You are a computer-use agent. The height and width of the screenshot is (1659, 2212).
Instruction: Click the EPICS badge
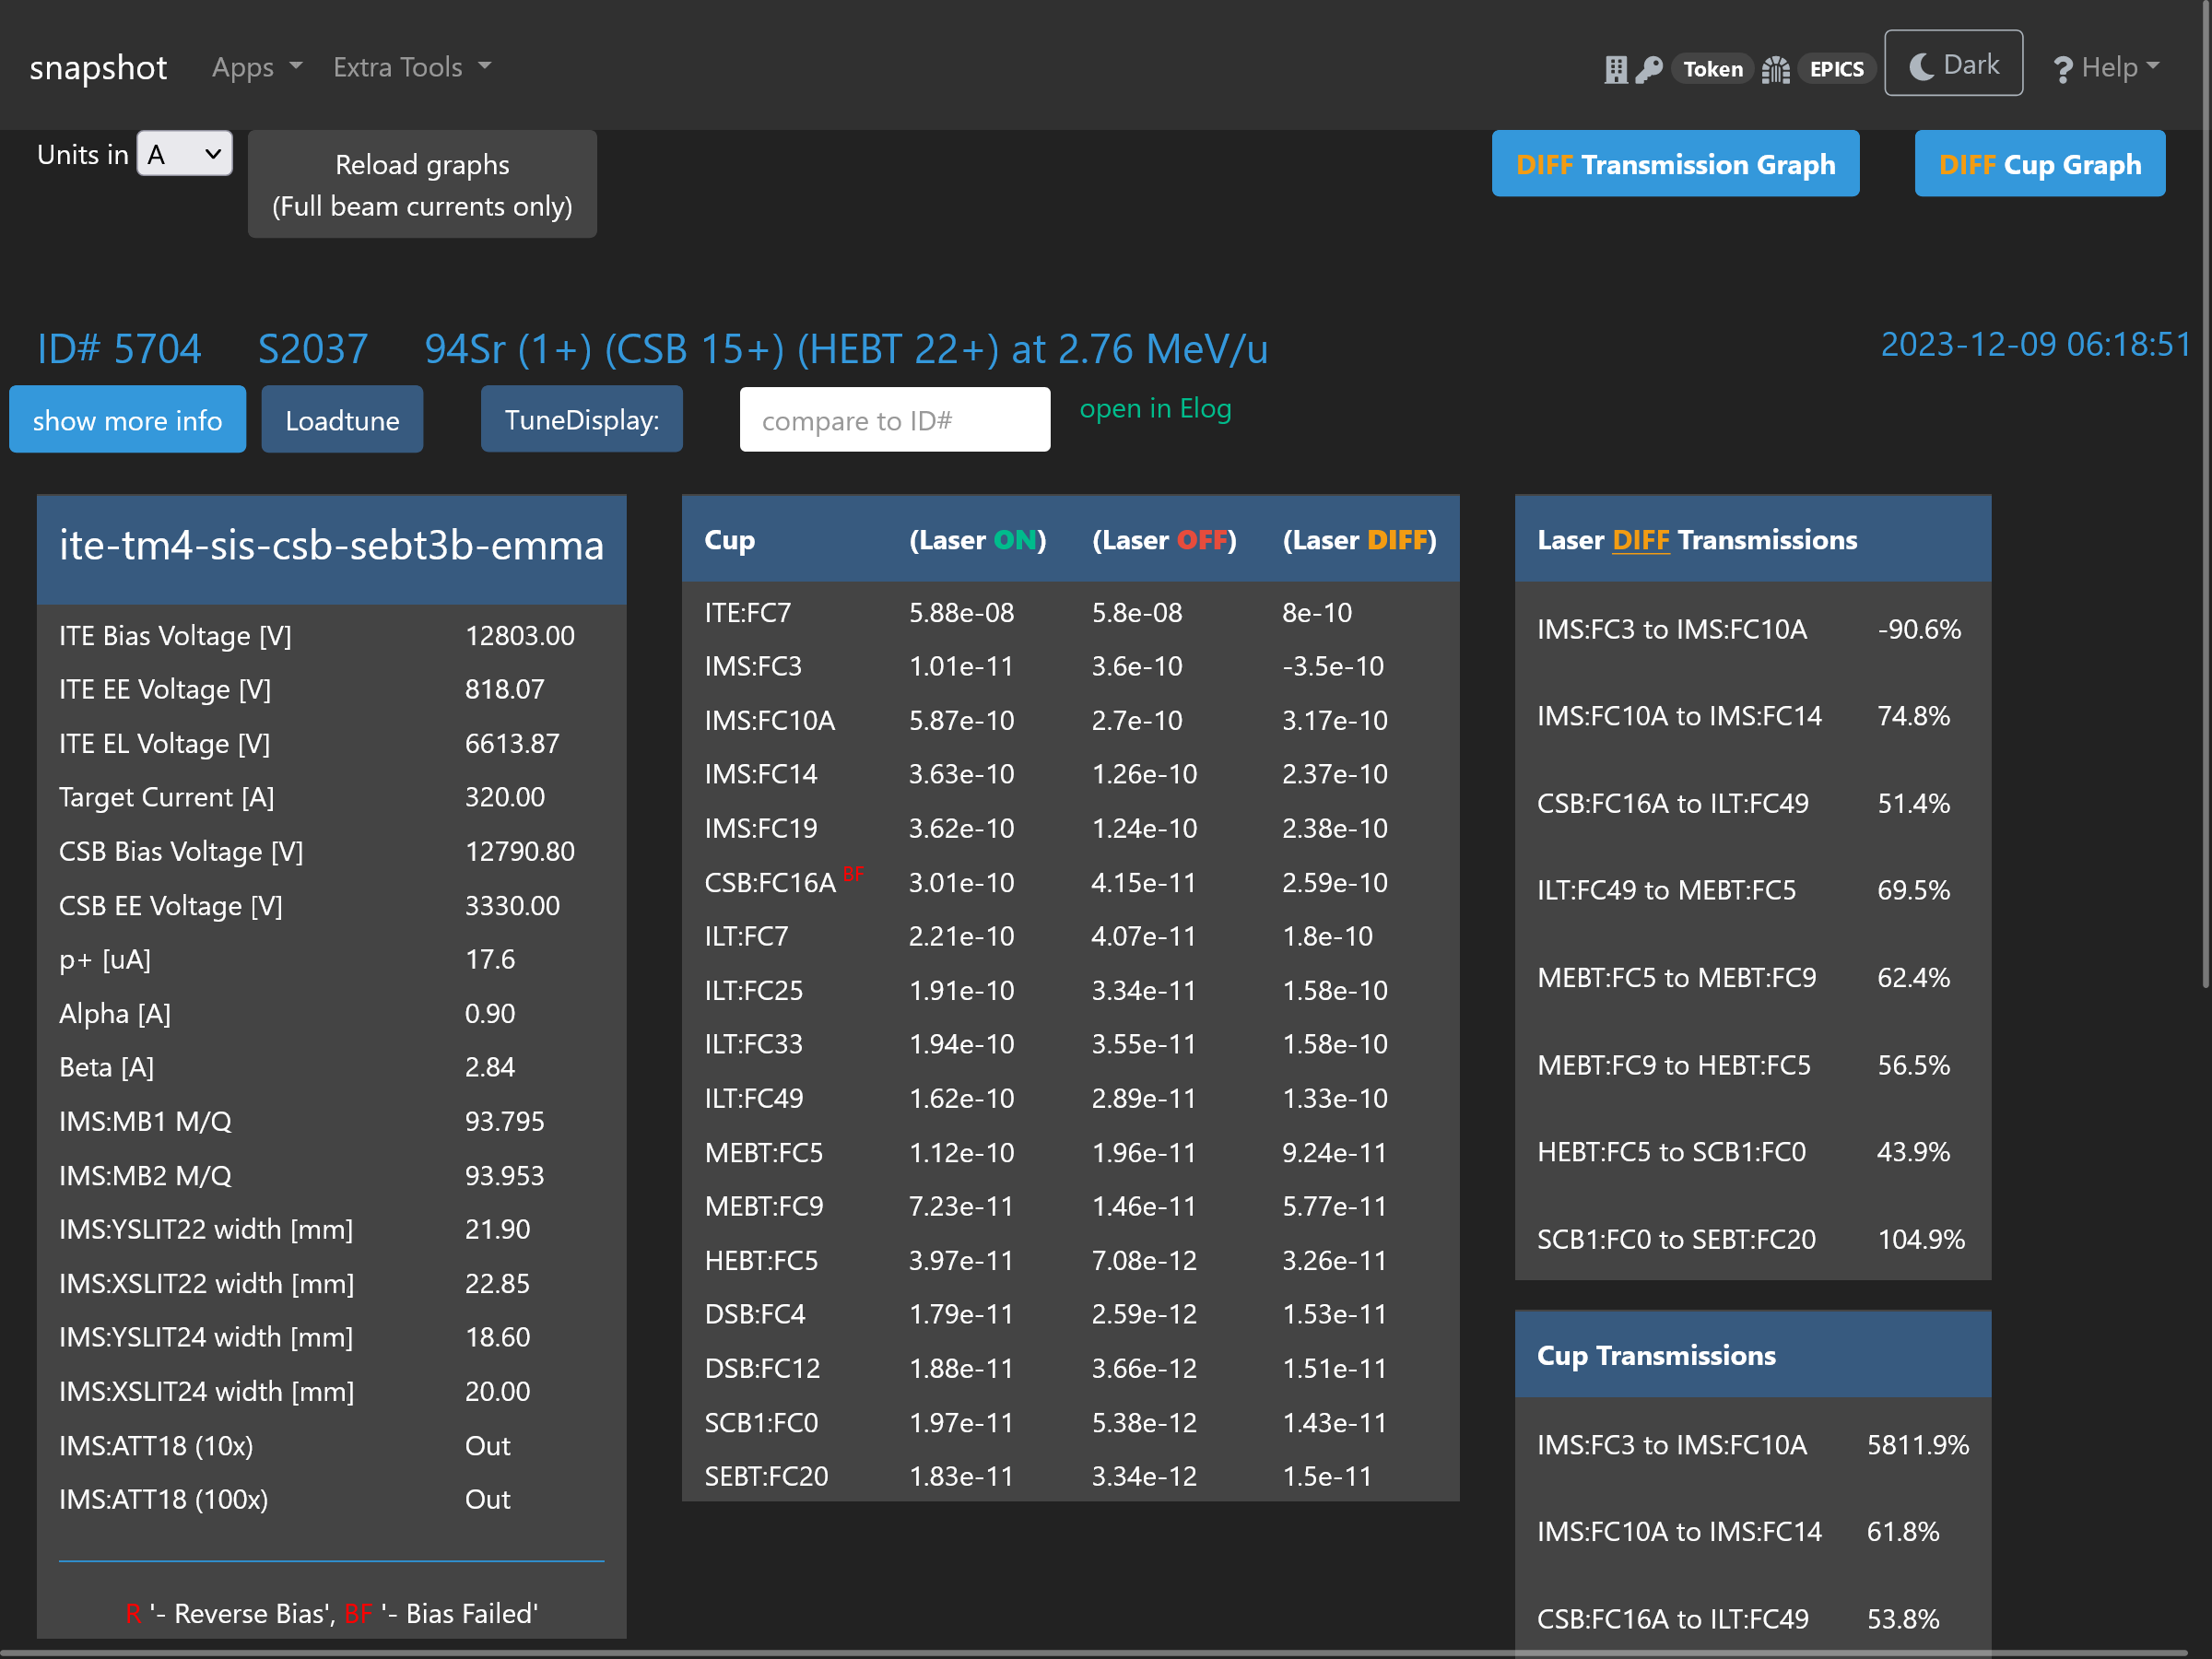(x=1836, y=69)
